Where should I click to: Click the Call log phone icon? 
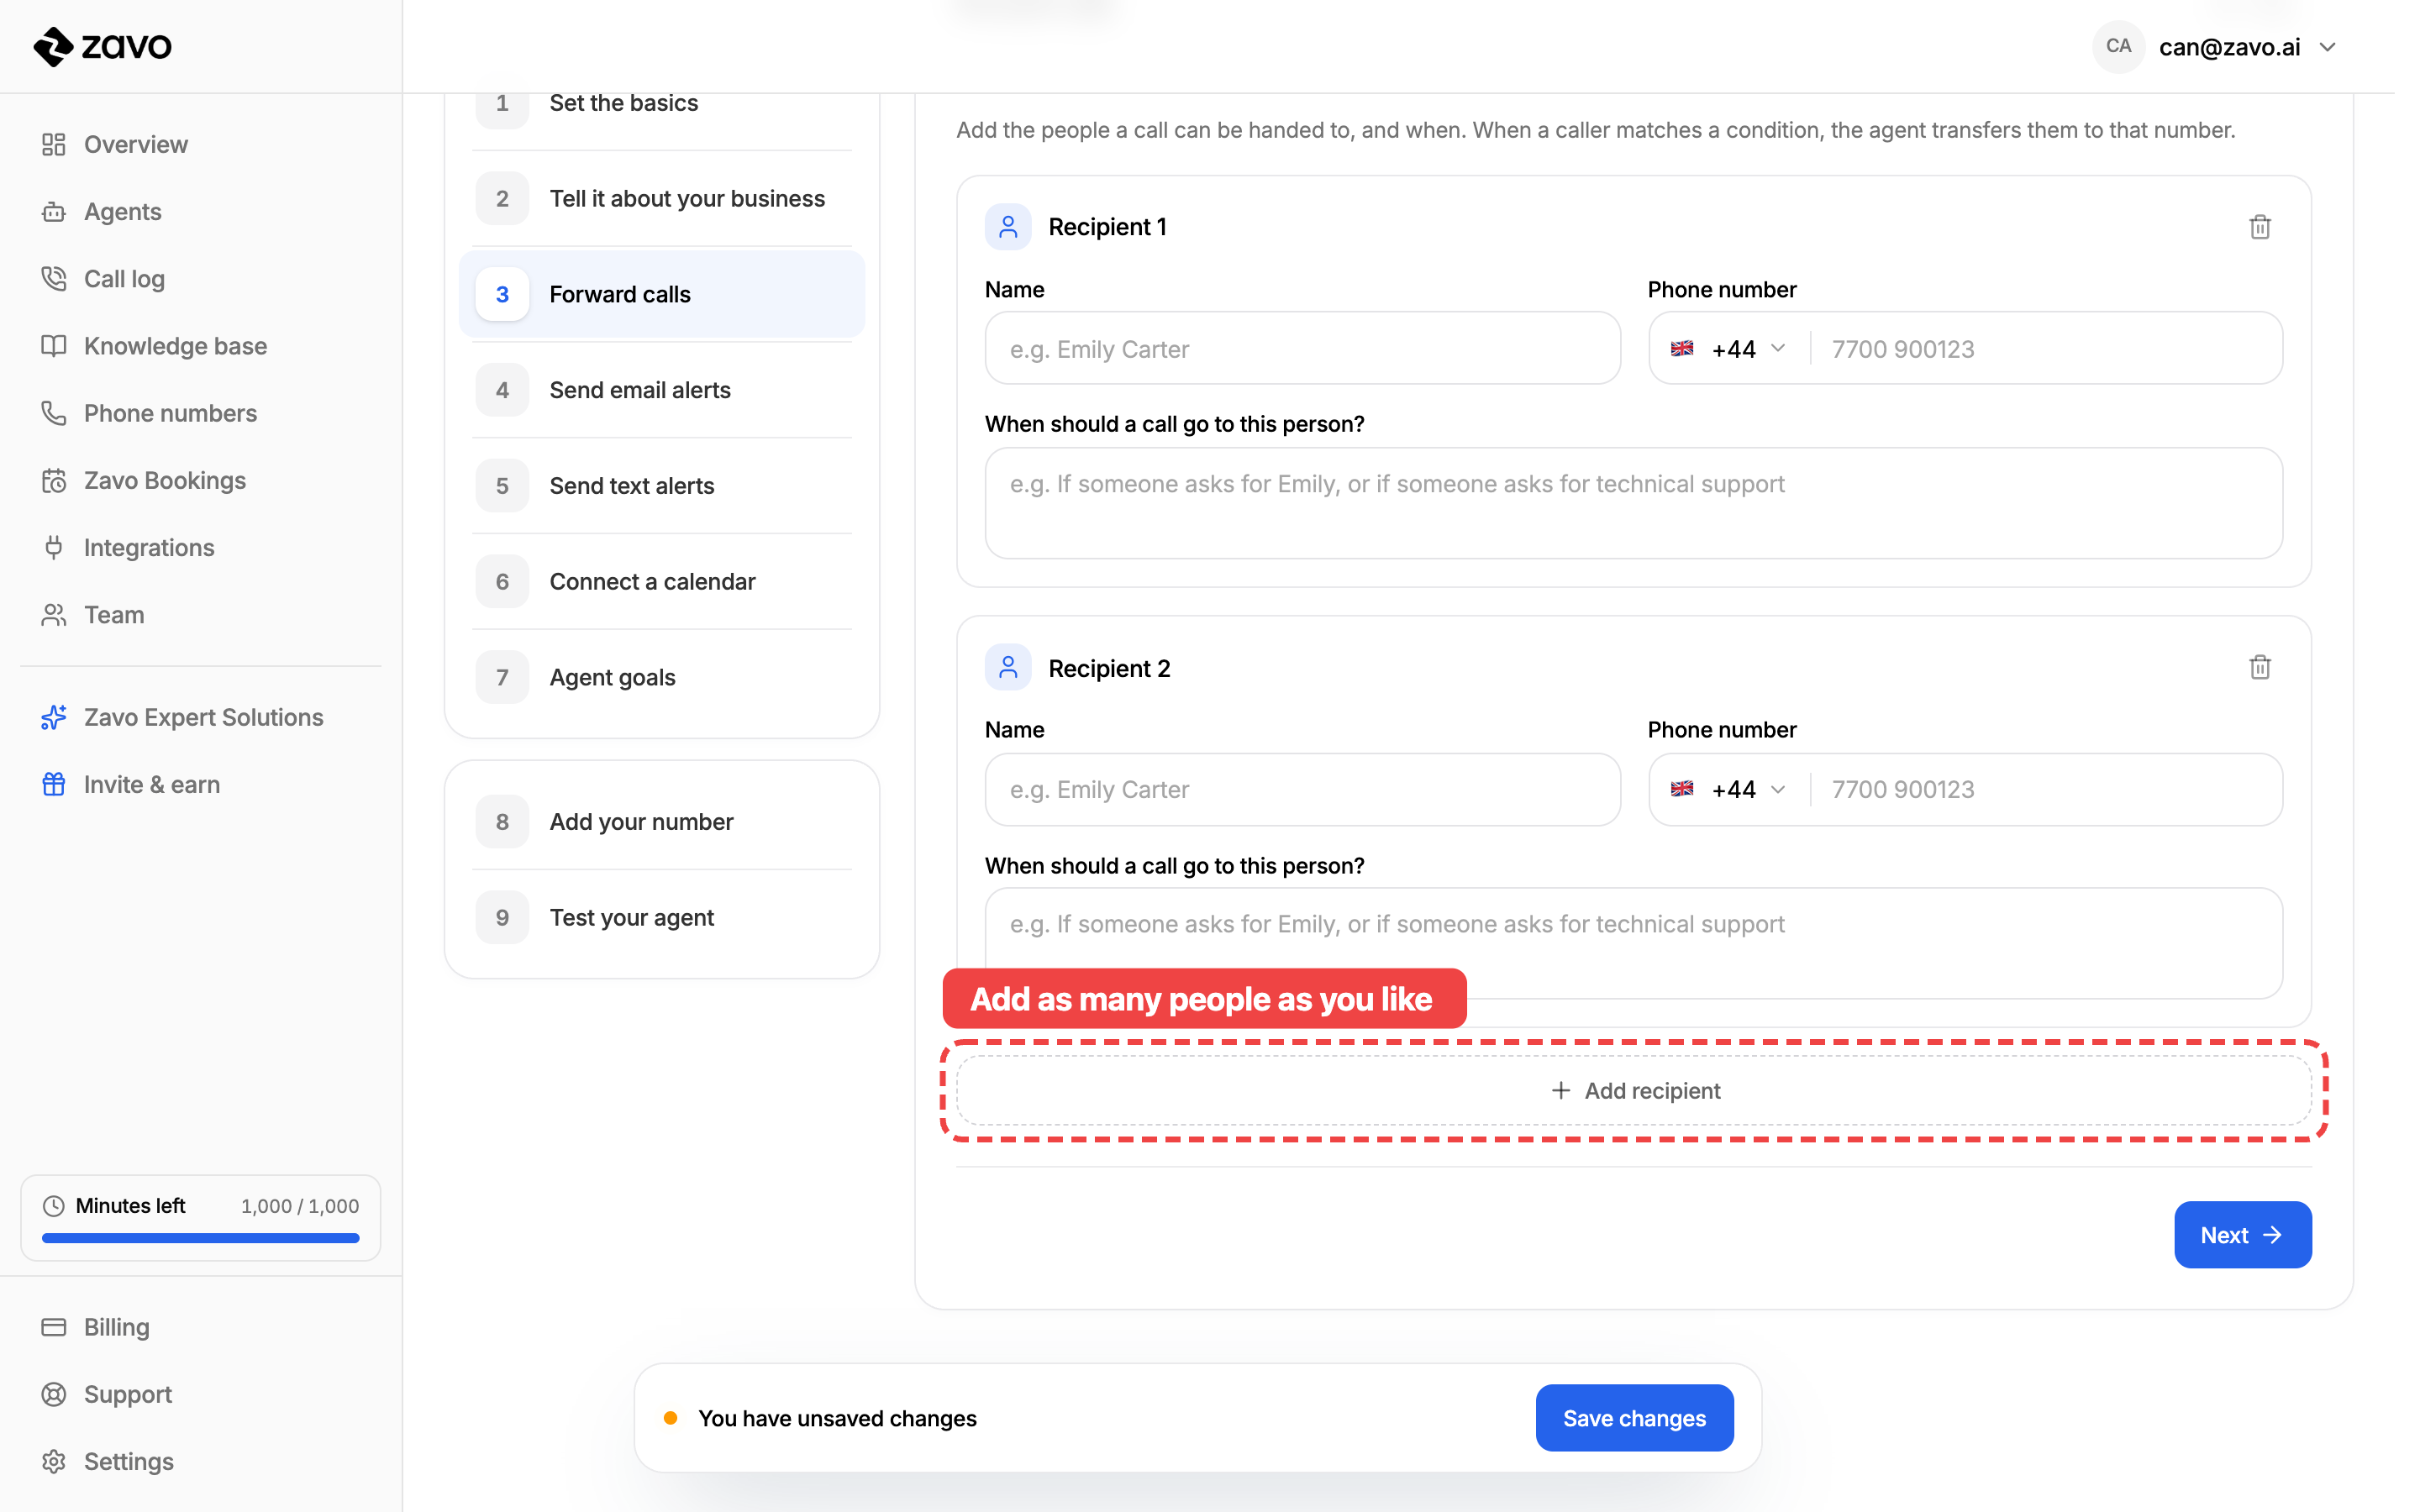pos(54,278)
